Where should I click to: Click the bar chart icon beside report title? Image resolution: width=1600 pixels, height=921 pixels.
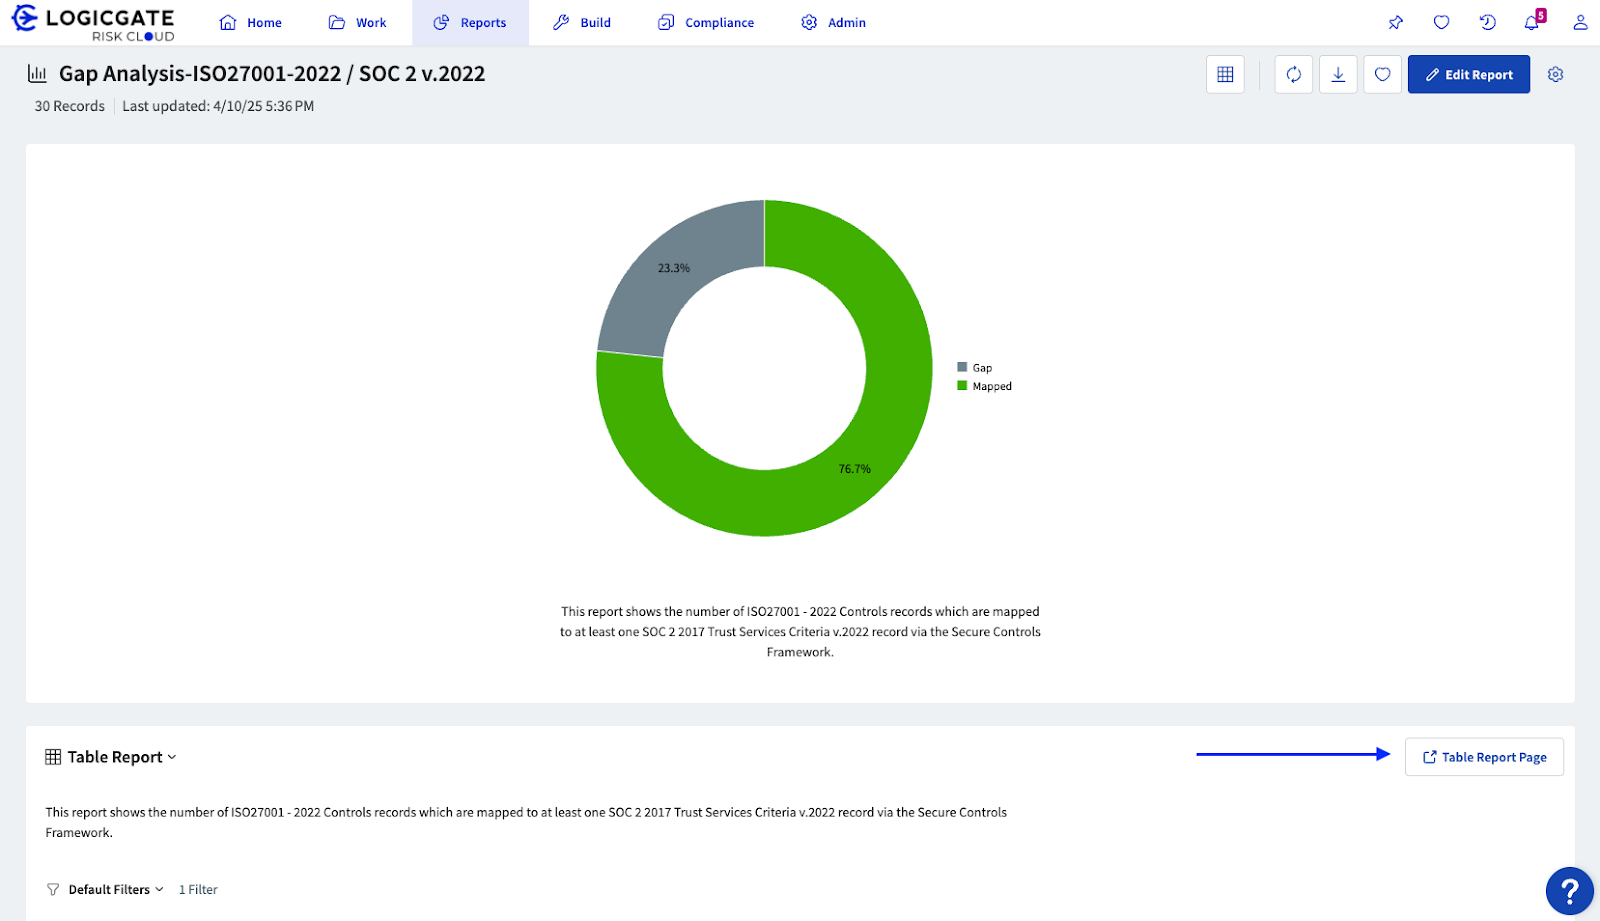[38, 73]
